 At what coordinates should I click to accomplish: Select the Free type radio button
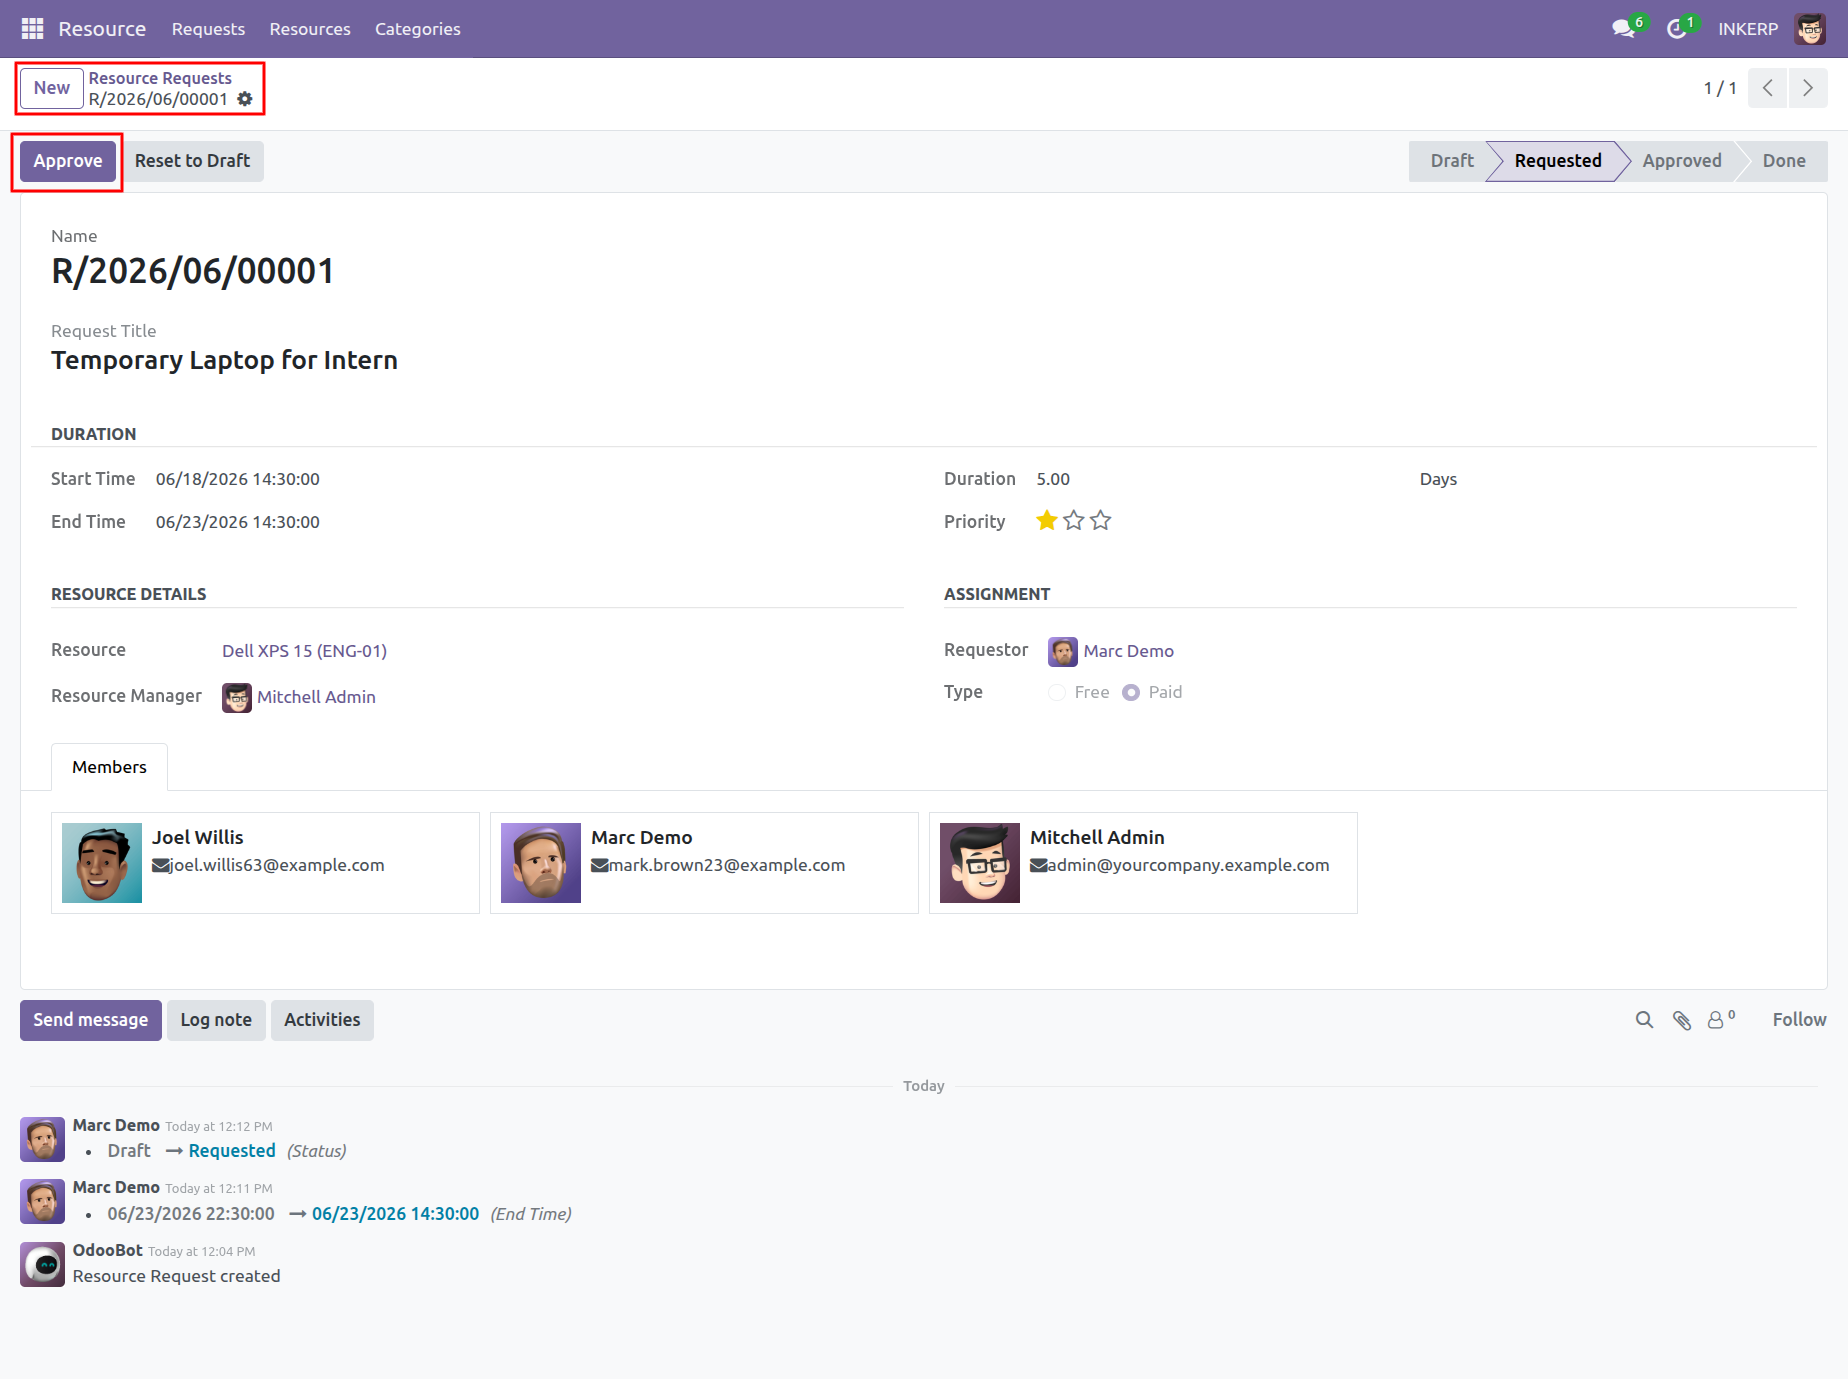tap(1057, 693)
